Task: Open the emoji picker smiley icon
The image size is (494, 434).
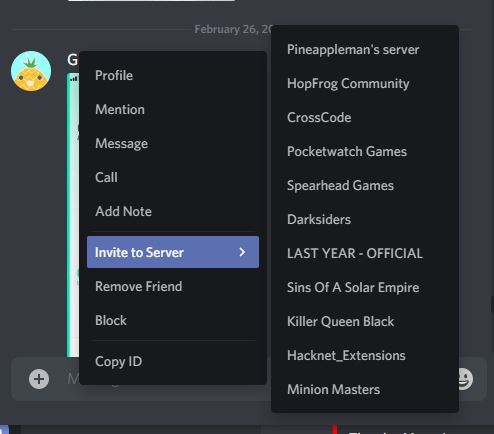Action: click(x=465, y=379)
